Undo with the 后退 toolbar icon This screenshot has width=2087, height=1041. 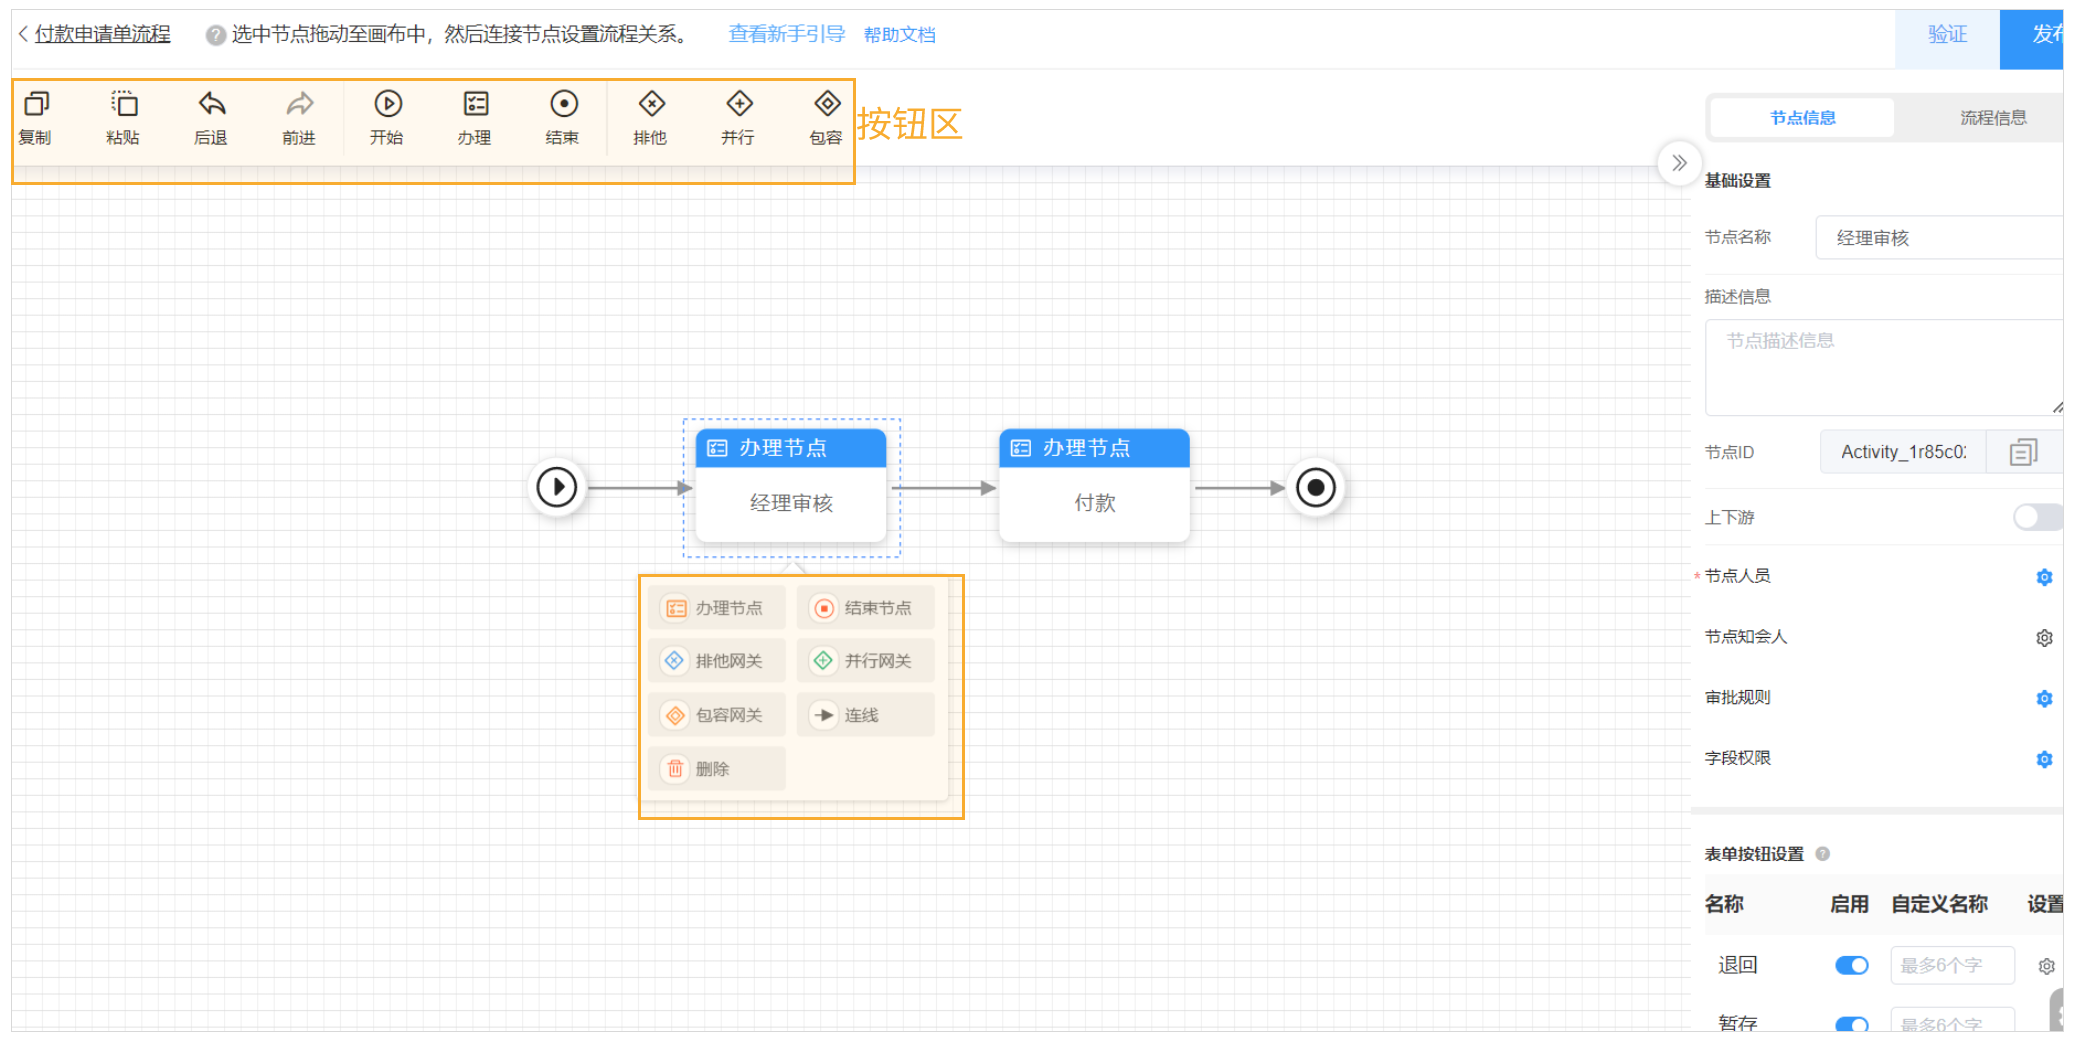pyautogui.click(x=211, y=105)
